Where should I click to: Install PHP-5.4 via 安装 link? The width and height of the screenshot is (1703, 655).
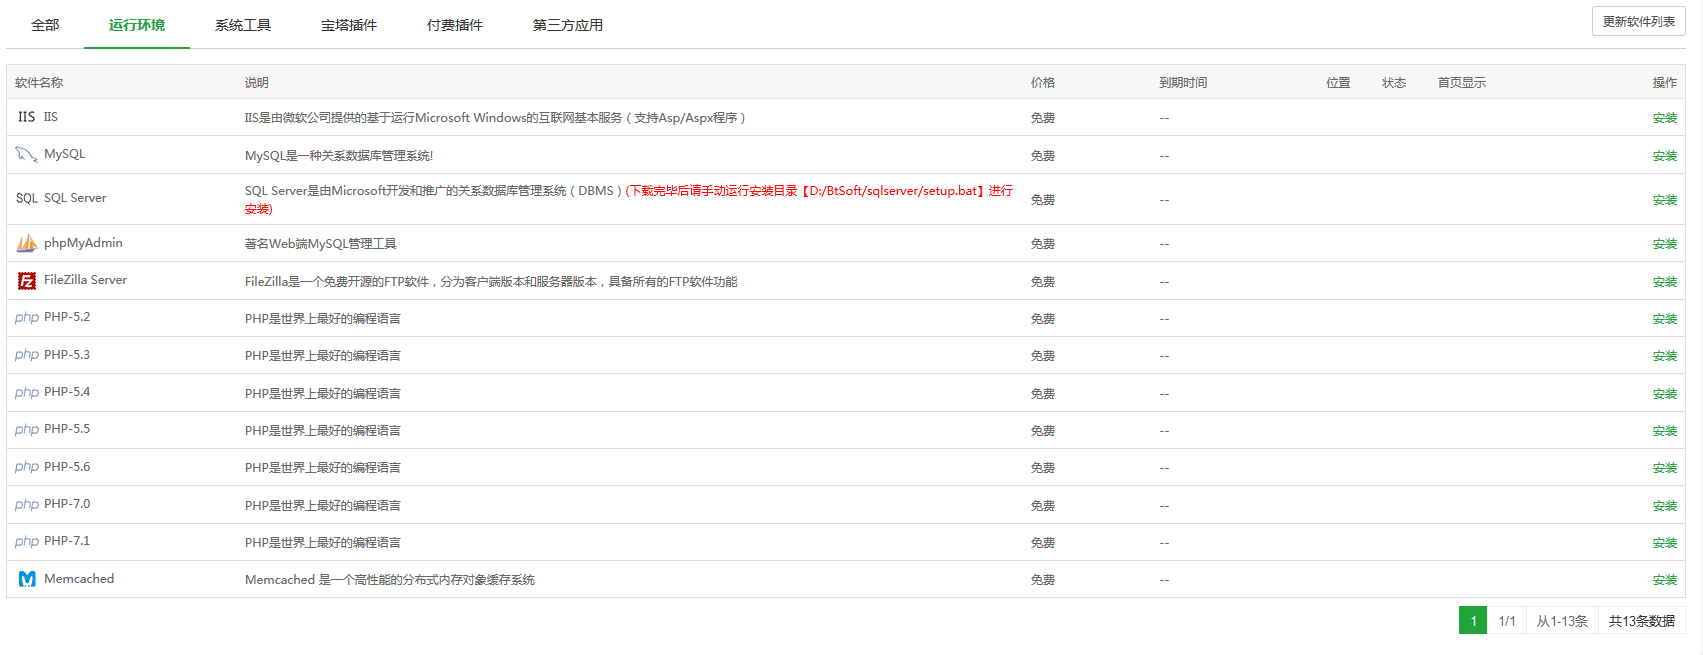point(1665,394)
